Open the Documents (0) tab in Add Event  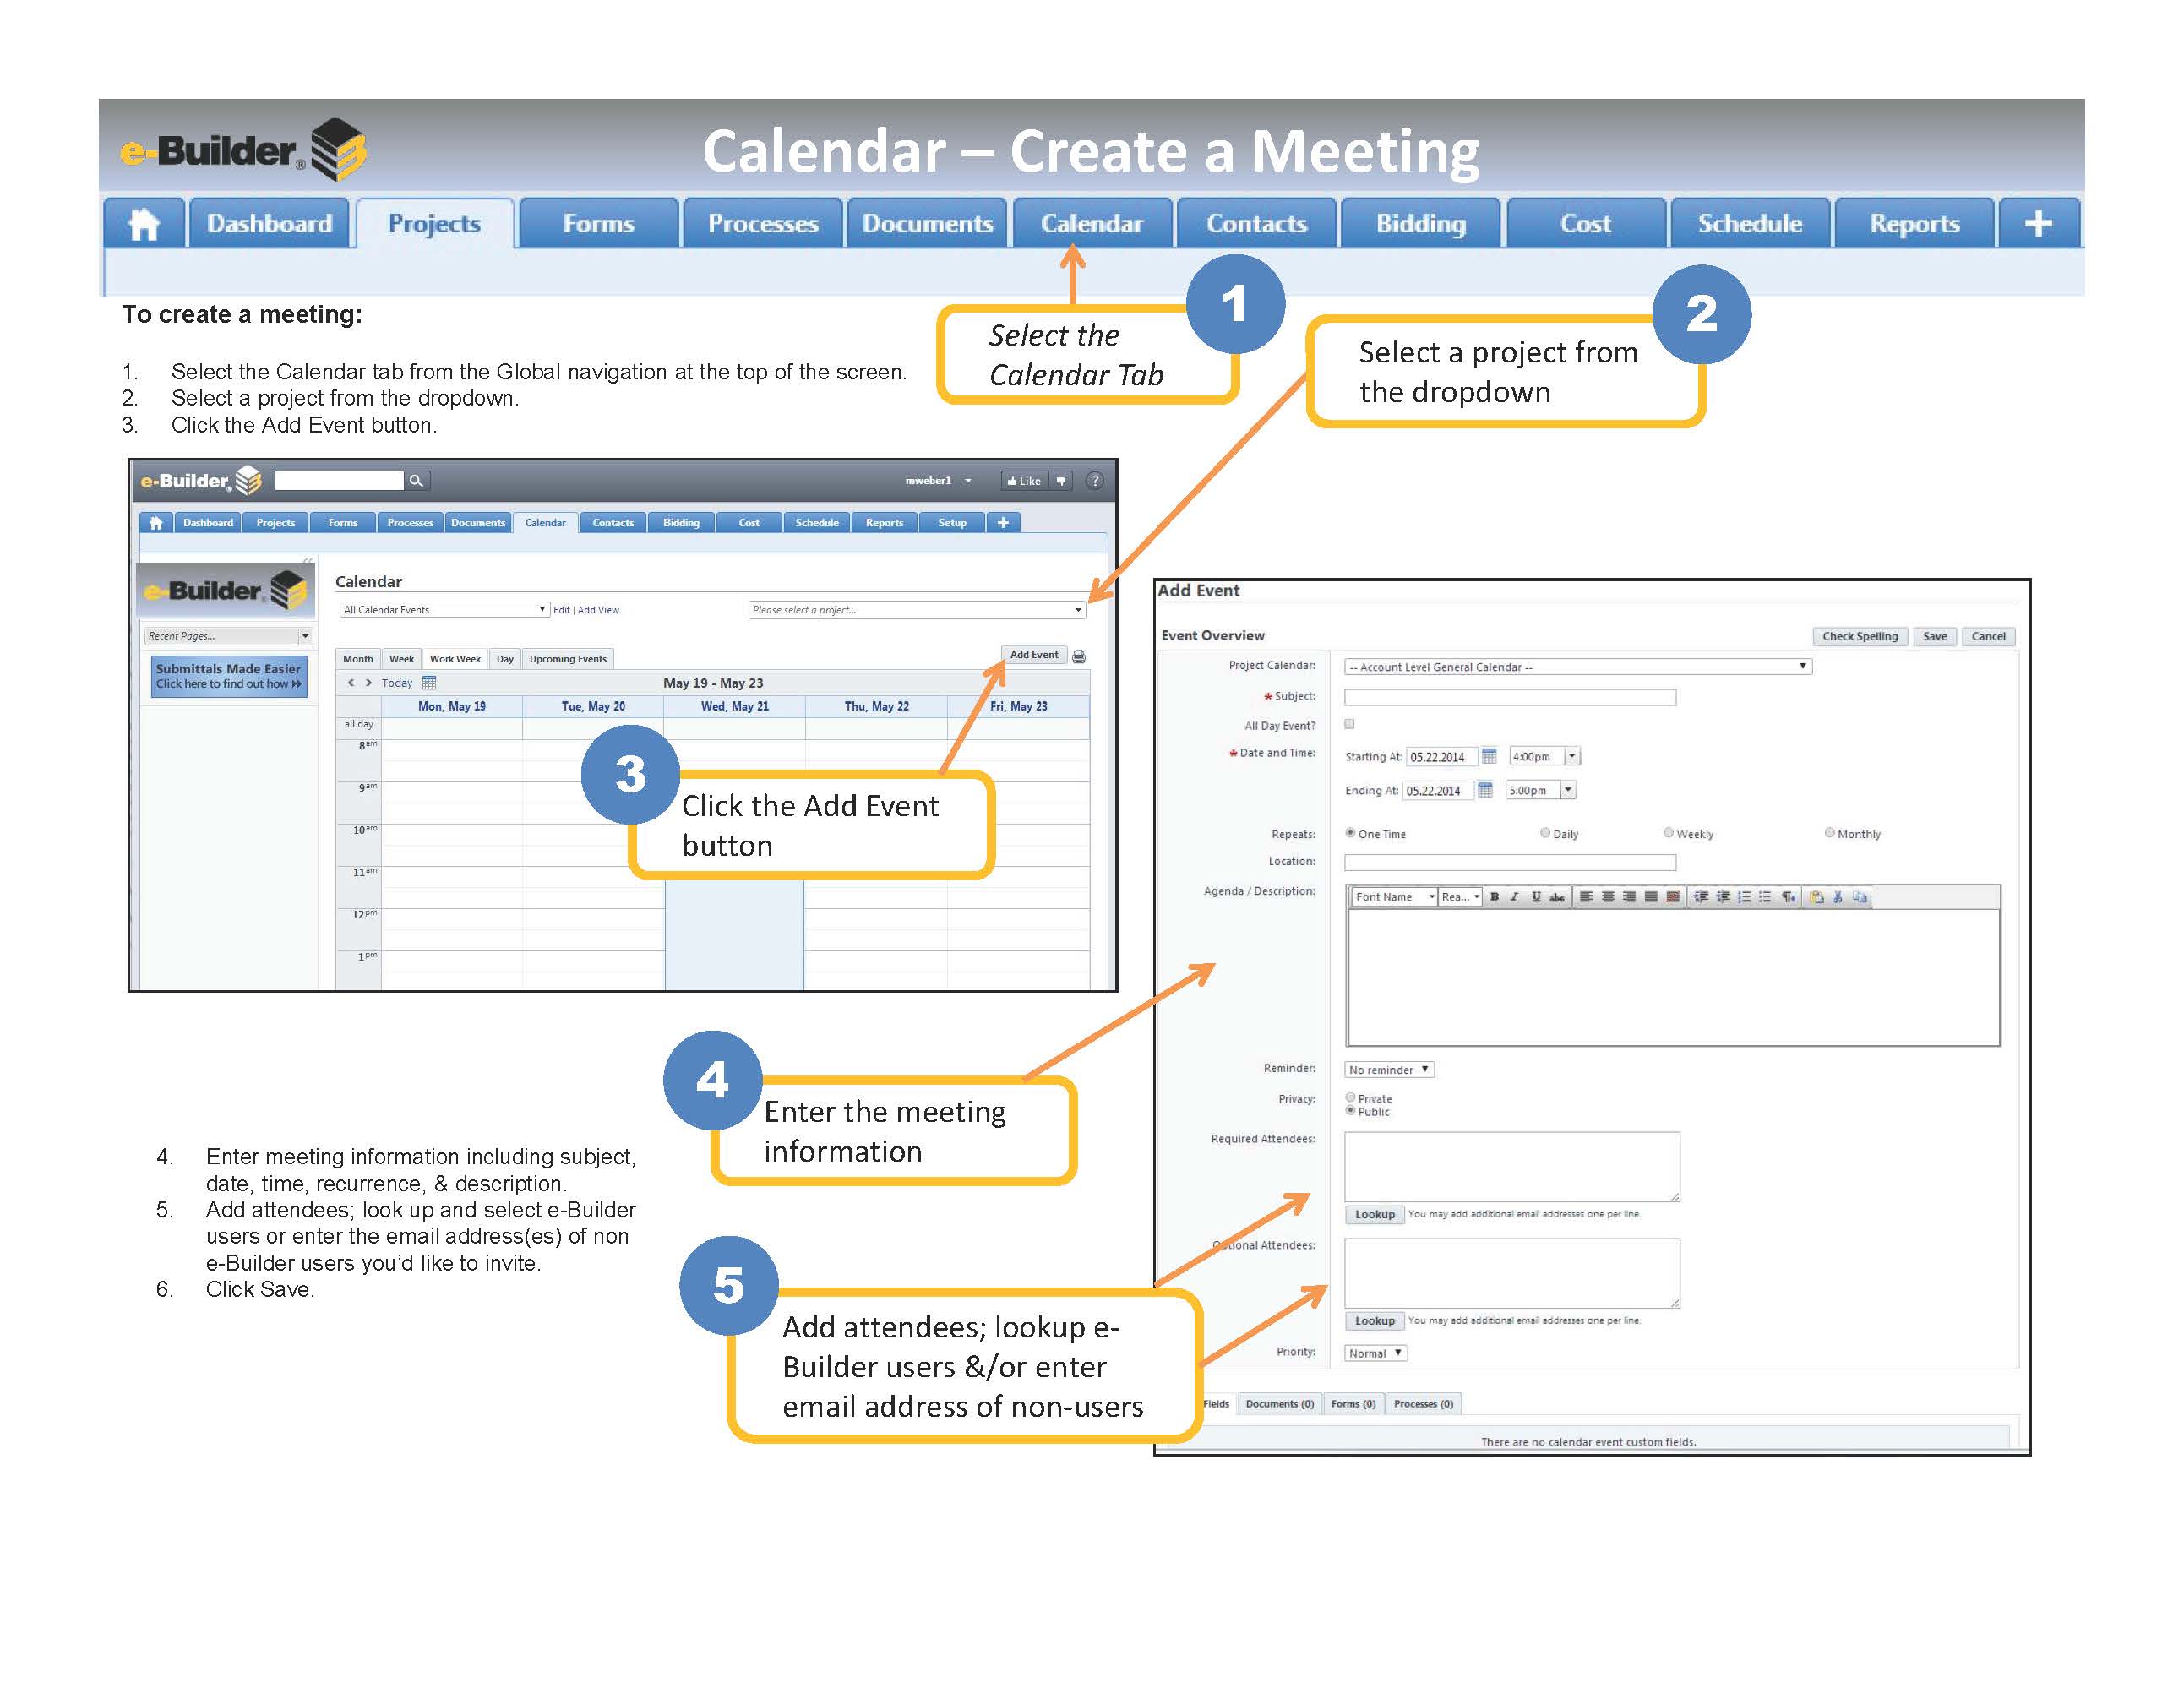coord(1279,1404)
